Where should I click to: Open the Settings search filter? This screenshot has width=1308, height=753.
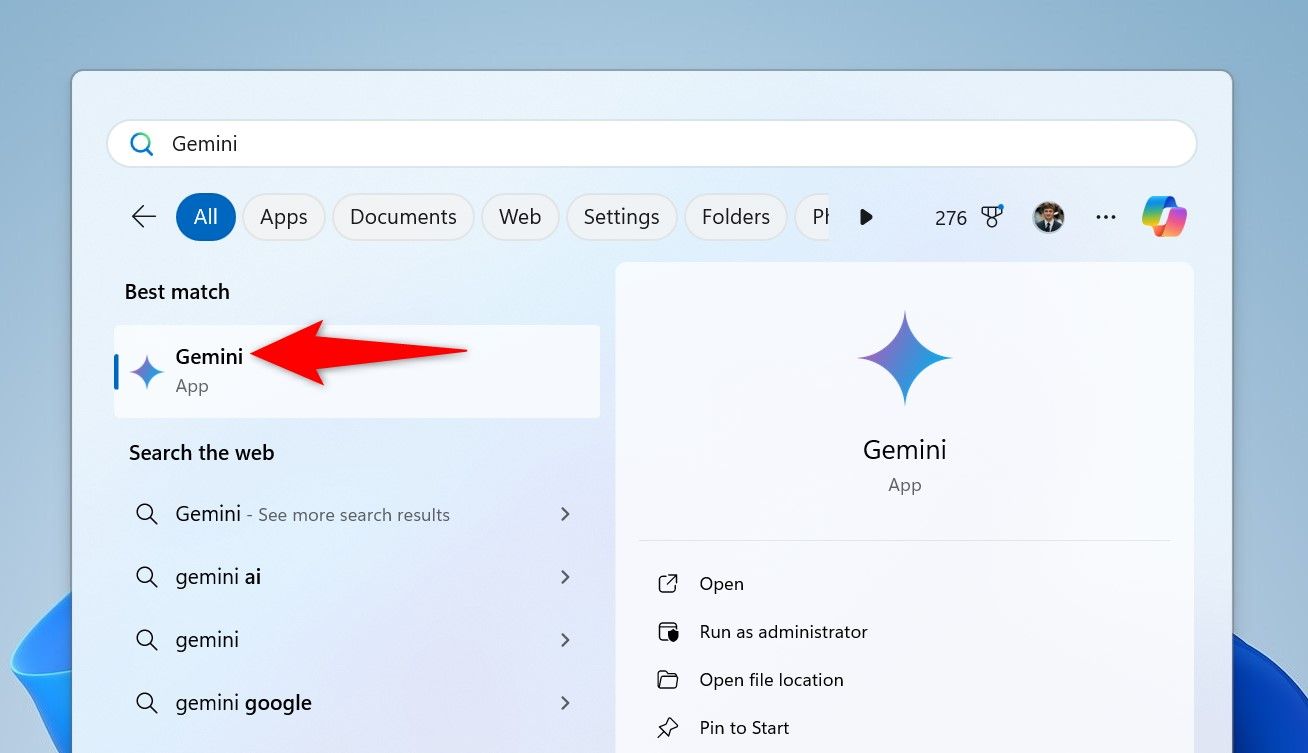621,217
